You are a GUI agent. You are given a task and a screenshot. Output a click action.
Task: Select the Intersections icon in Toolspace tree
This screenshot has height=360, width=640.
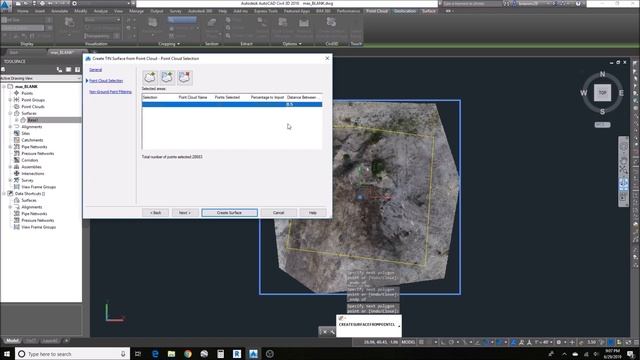point(17,173)
